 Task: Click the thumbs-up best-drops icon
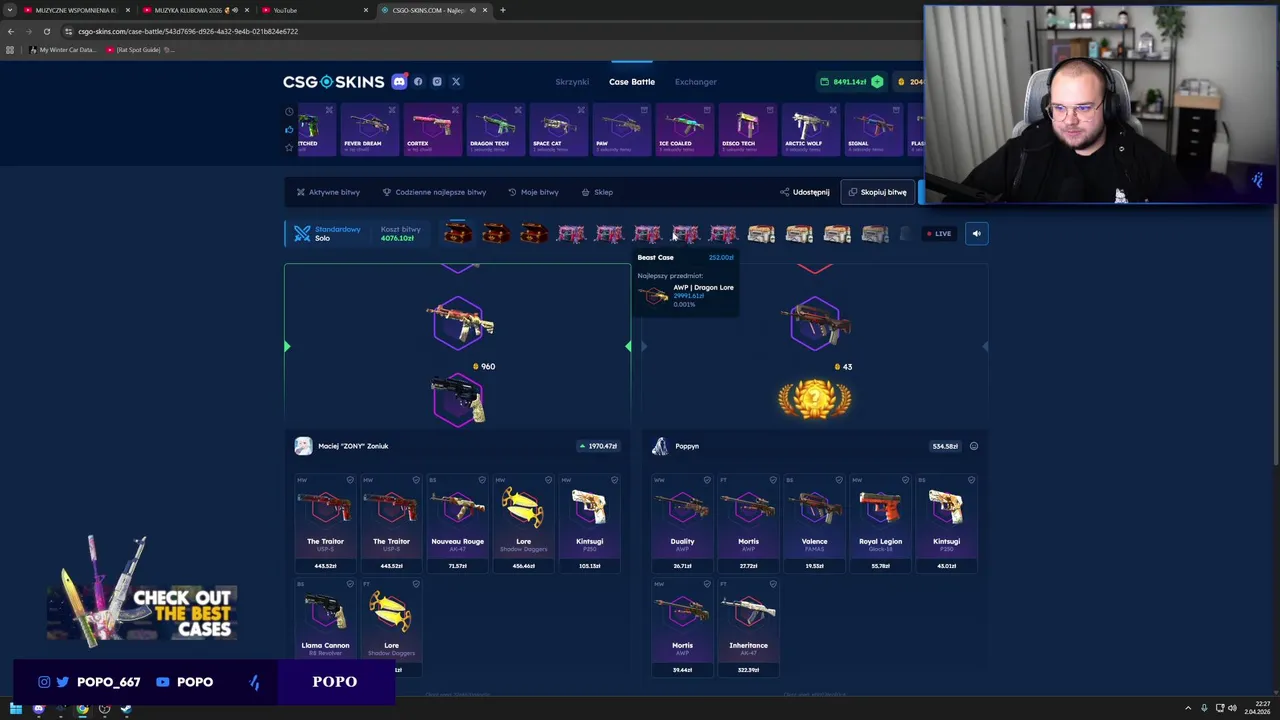(289, 129)
